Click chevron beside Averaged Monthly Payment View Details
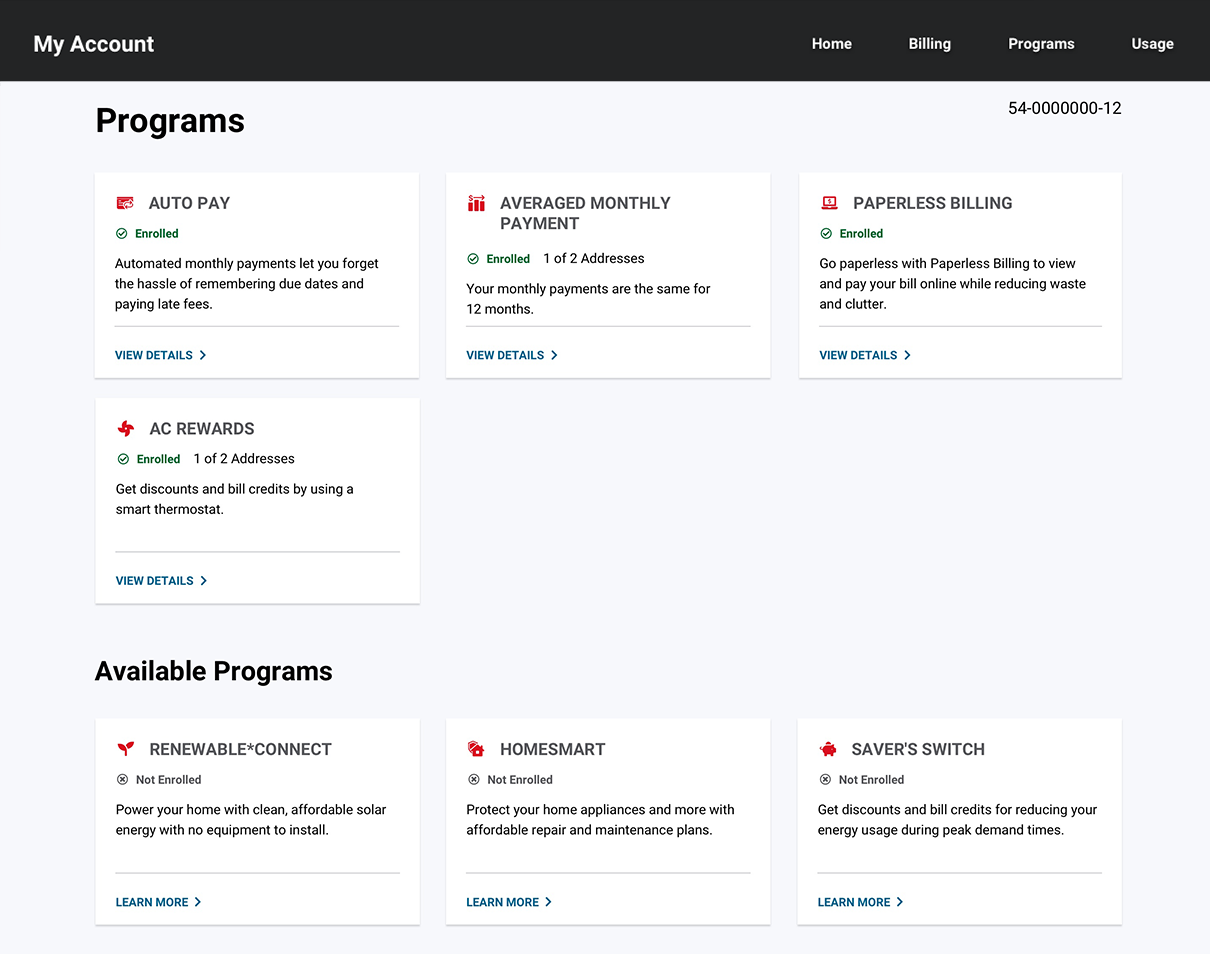The width and height of the screenshot is (1210, 954). [555, 355]
